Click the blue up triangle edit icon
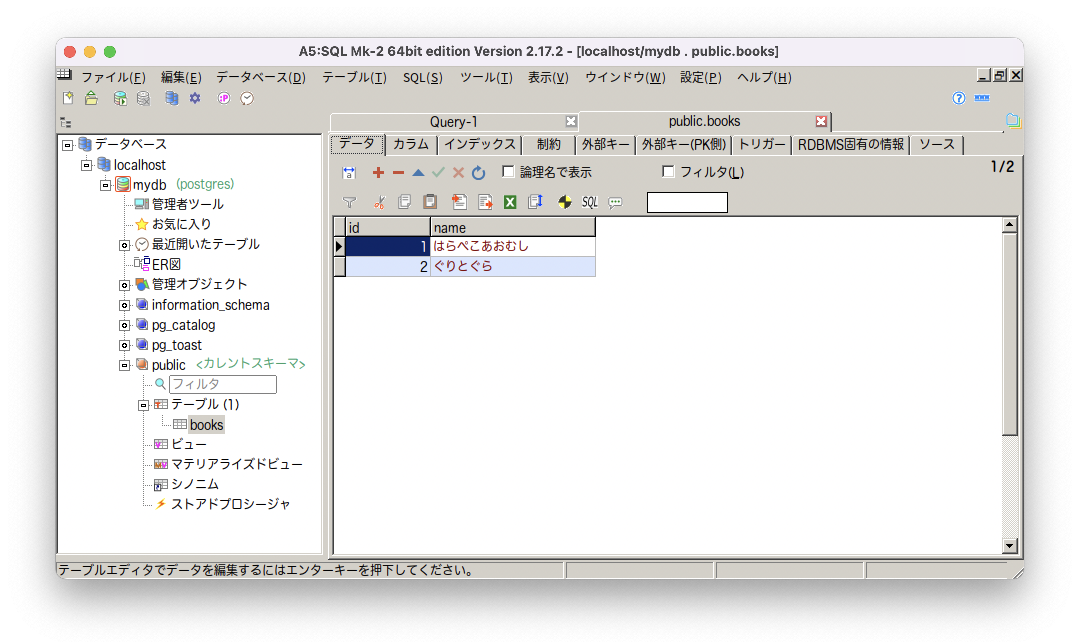This screenshot has width=1080, height=642. click(418, 172)
